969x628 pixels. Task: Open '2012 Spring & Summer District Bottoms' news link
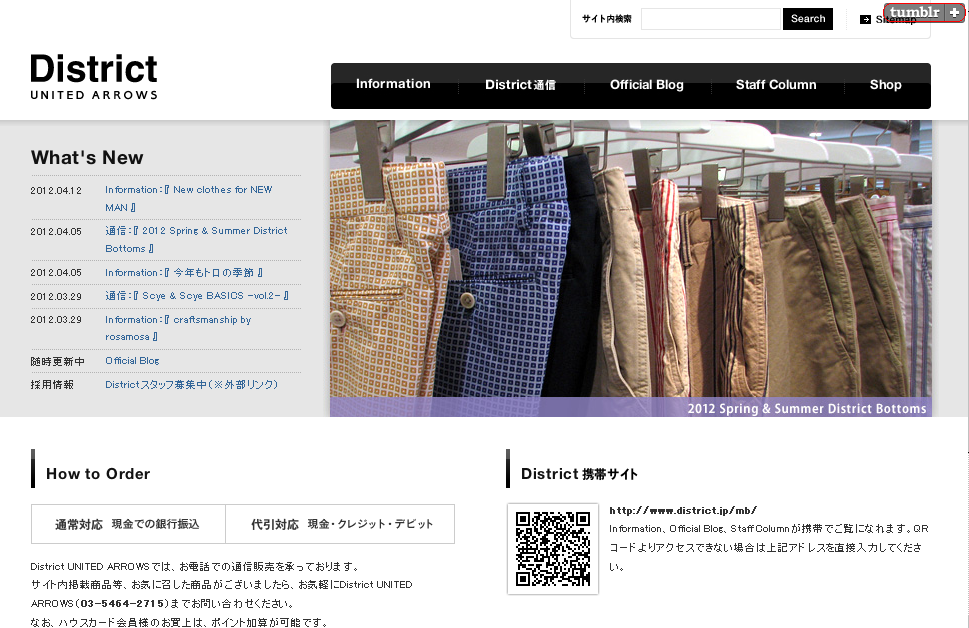[196, 239]
